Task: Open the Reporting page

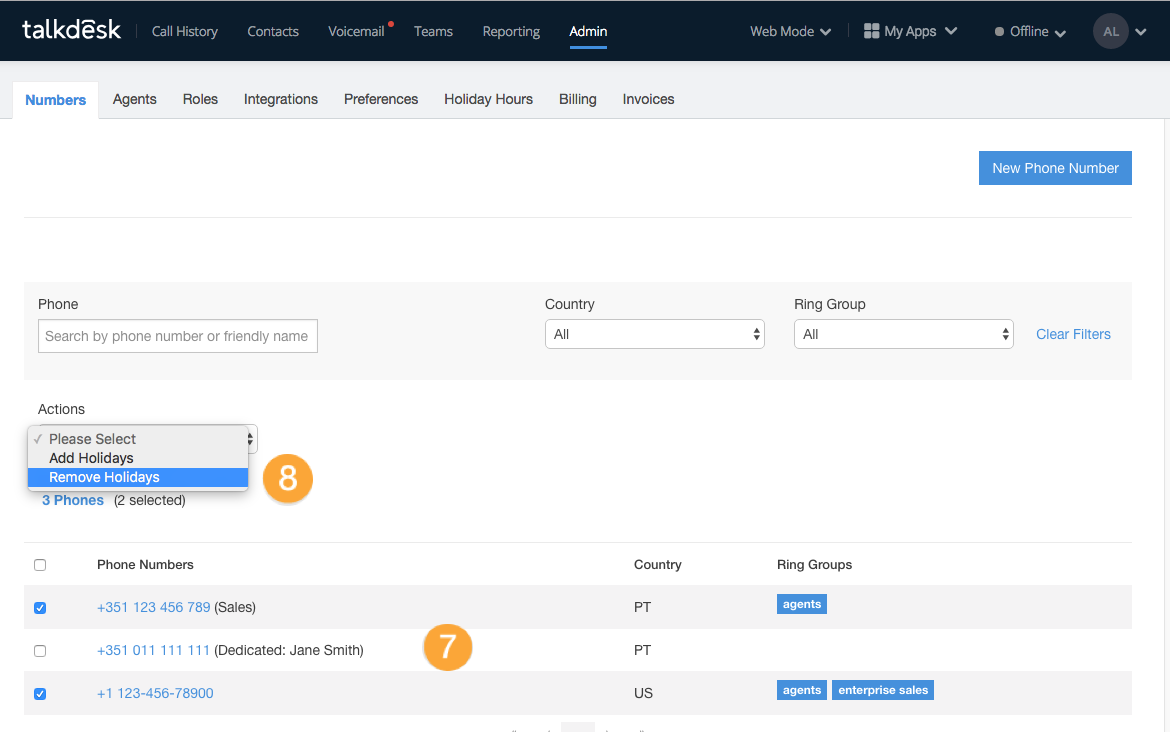Action: [x=511, y=31]
